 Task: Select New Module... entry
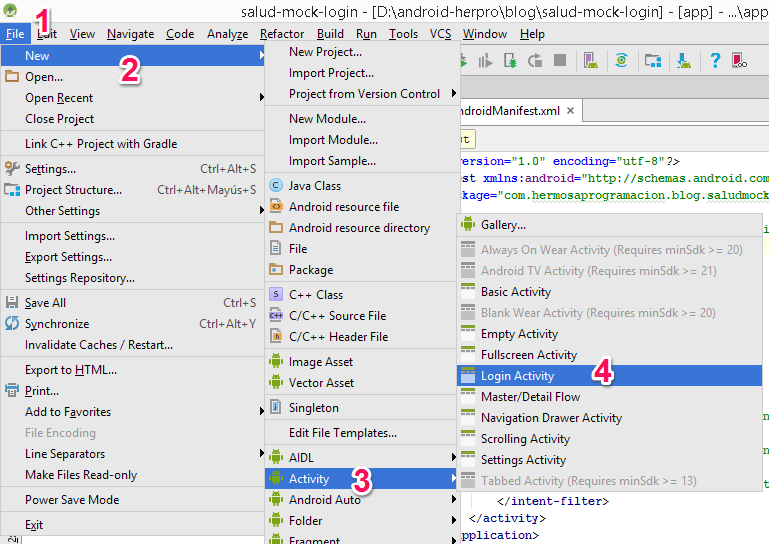(x=362, y=119)
